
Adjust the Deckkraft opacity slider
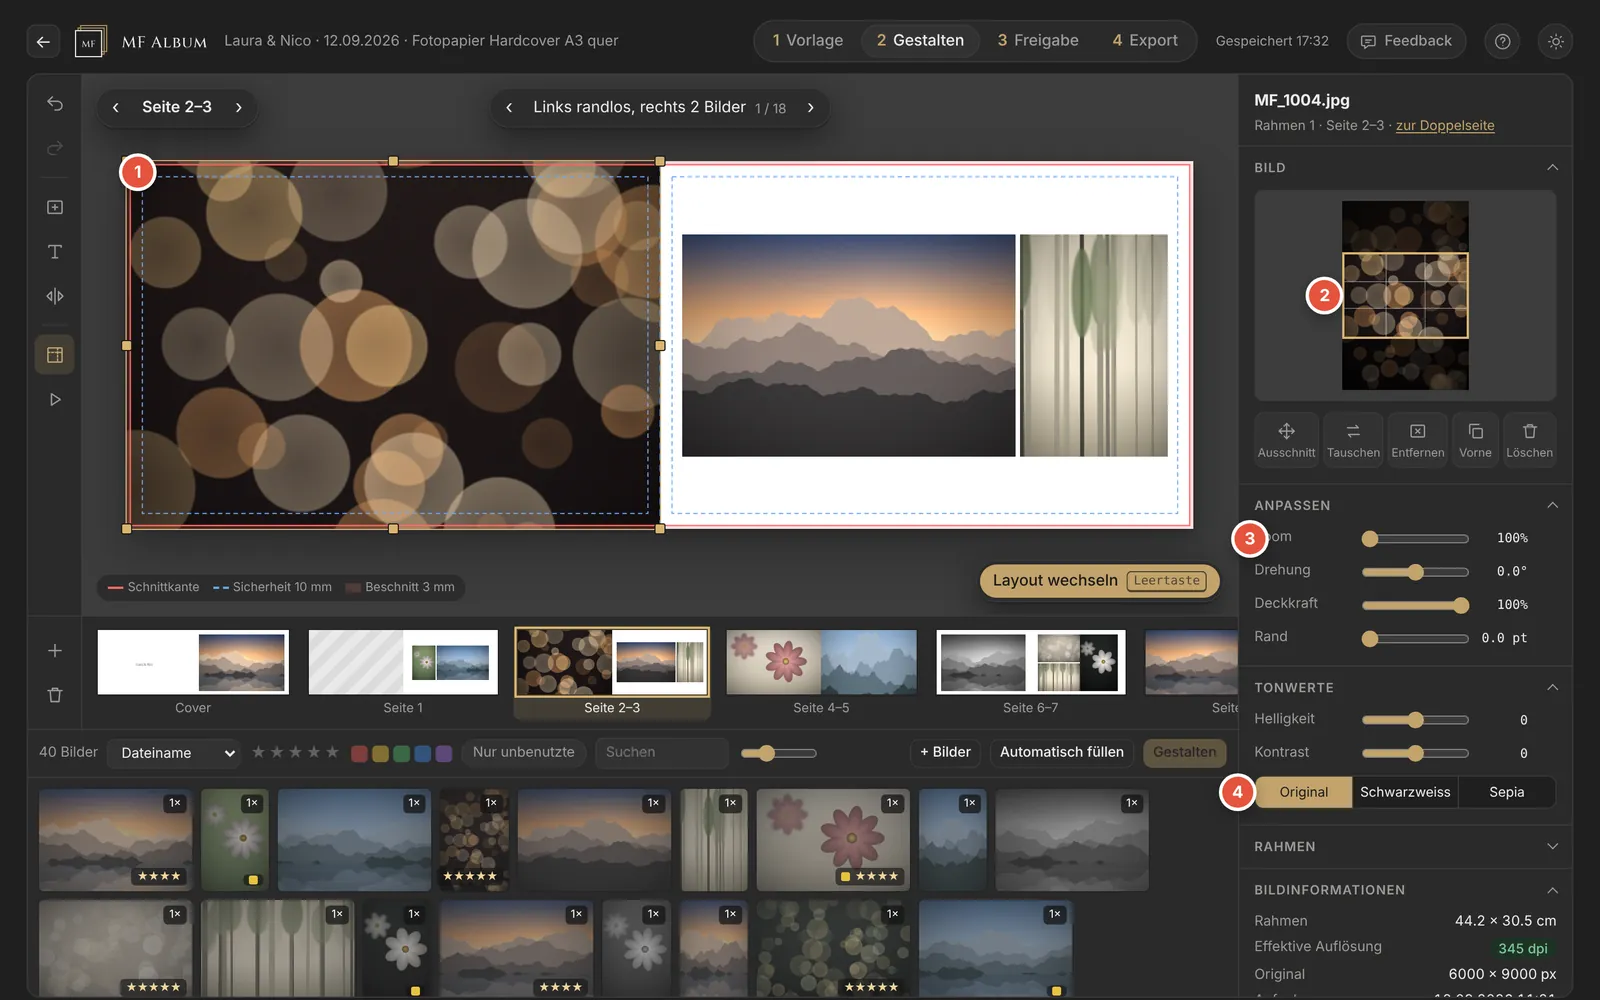pos(1415,605)
